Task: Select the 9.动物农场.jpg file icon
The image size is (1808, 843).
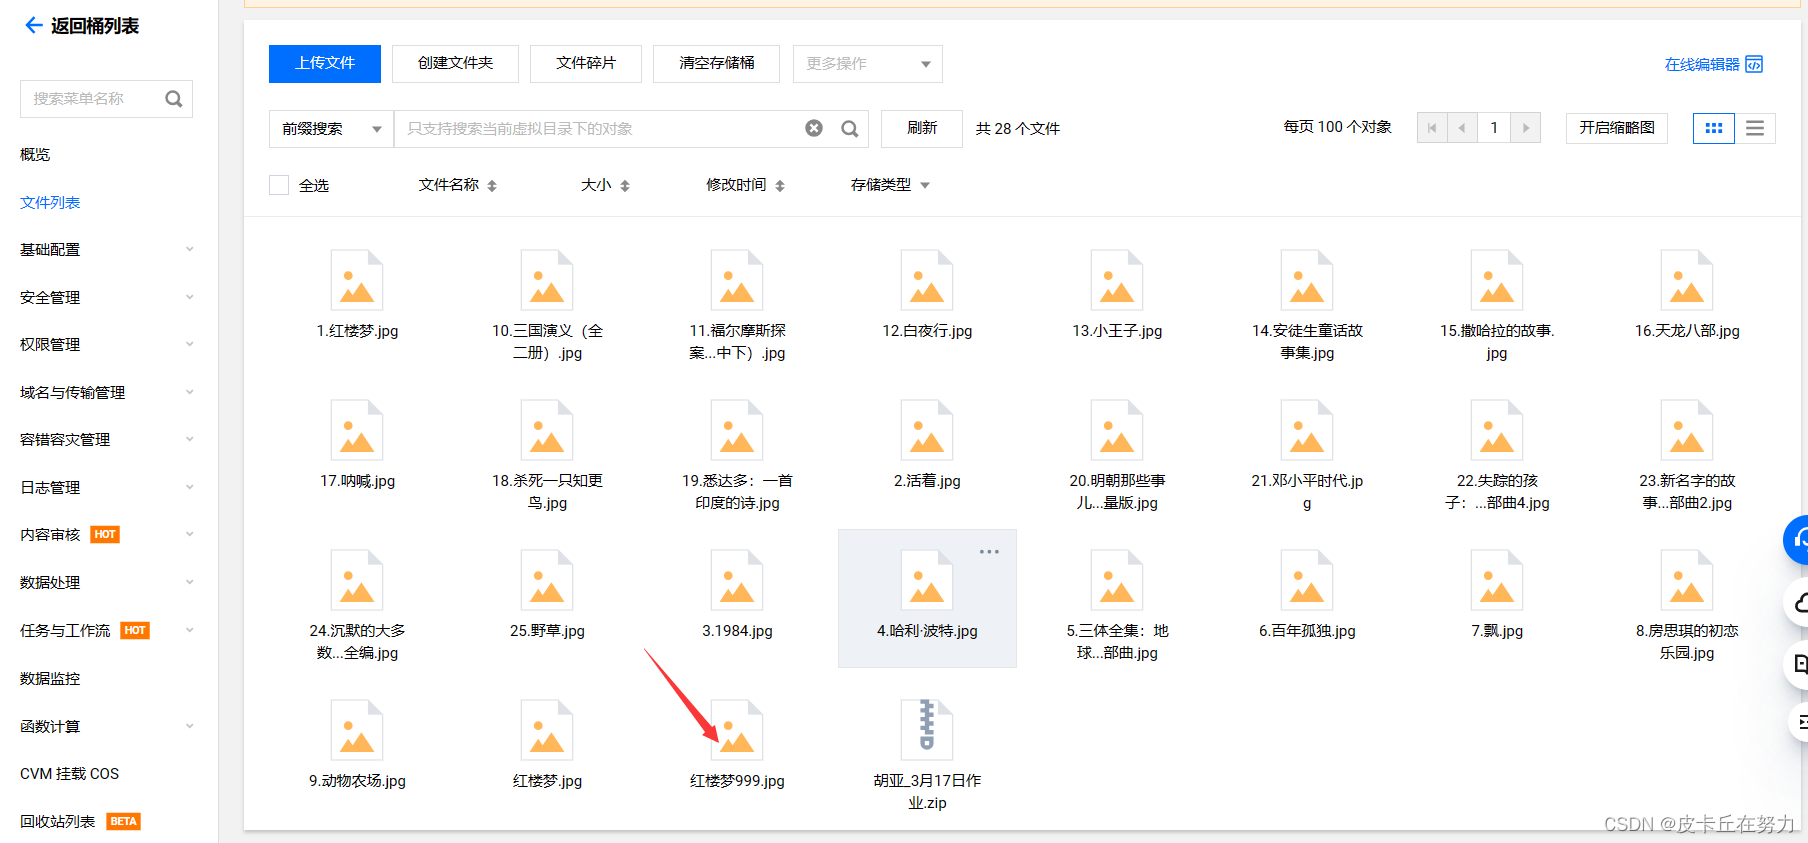Action: (357, 730)
